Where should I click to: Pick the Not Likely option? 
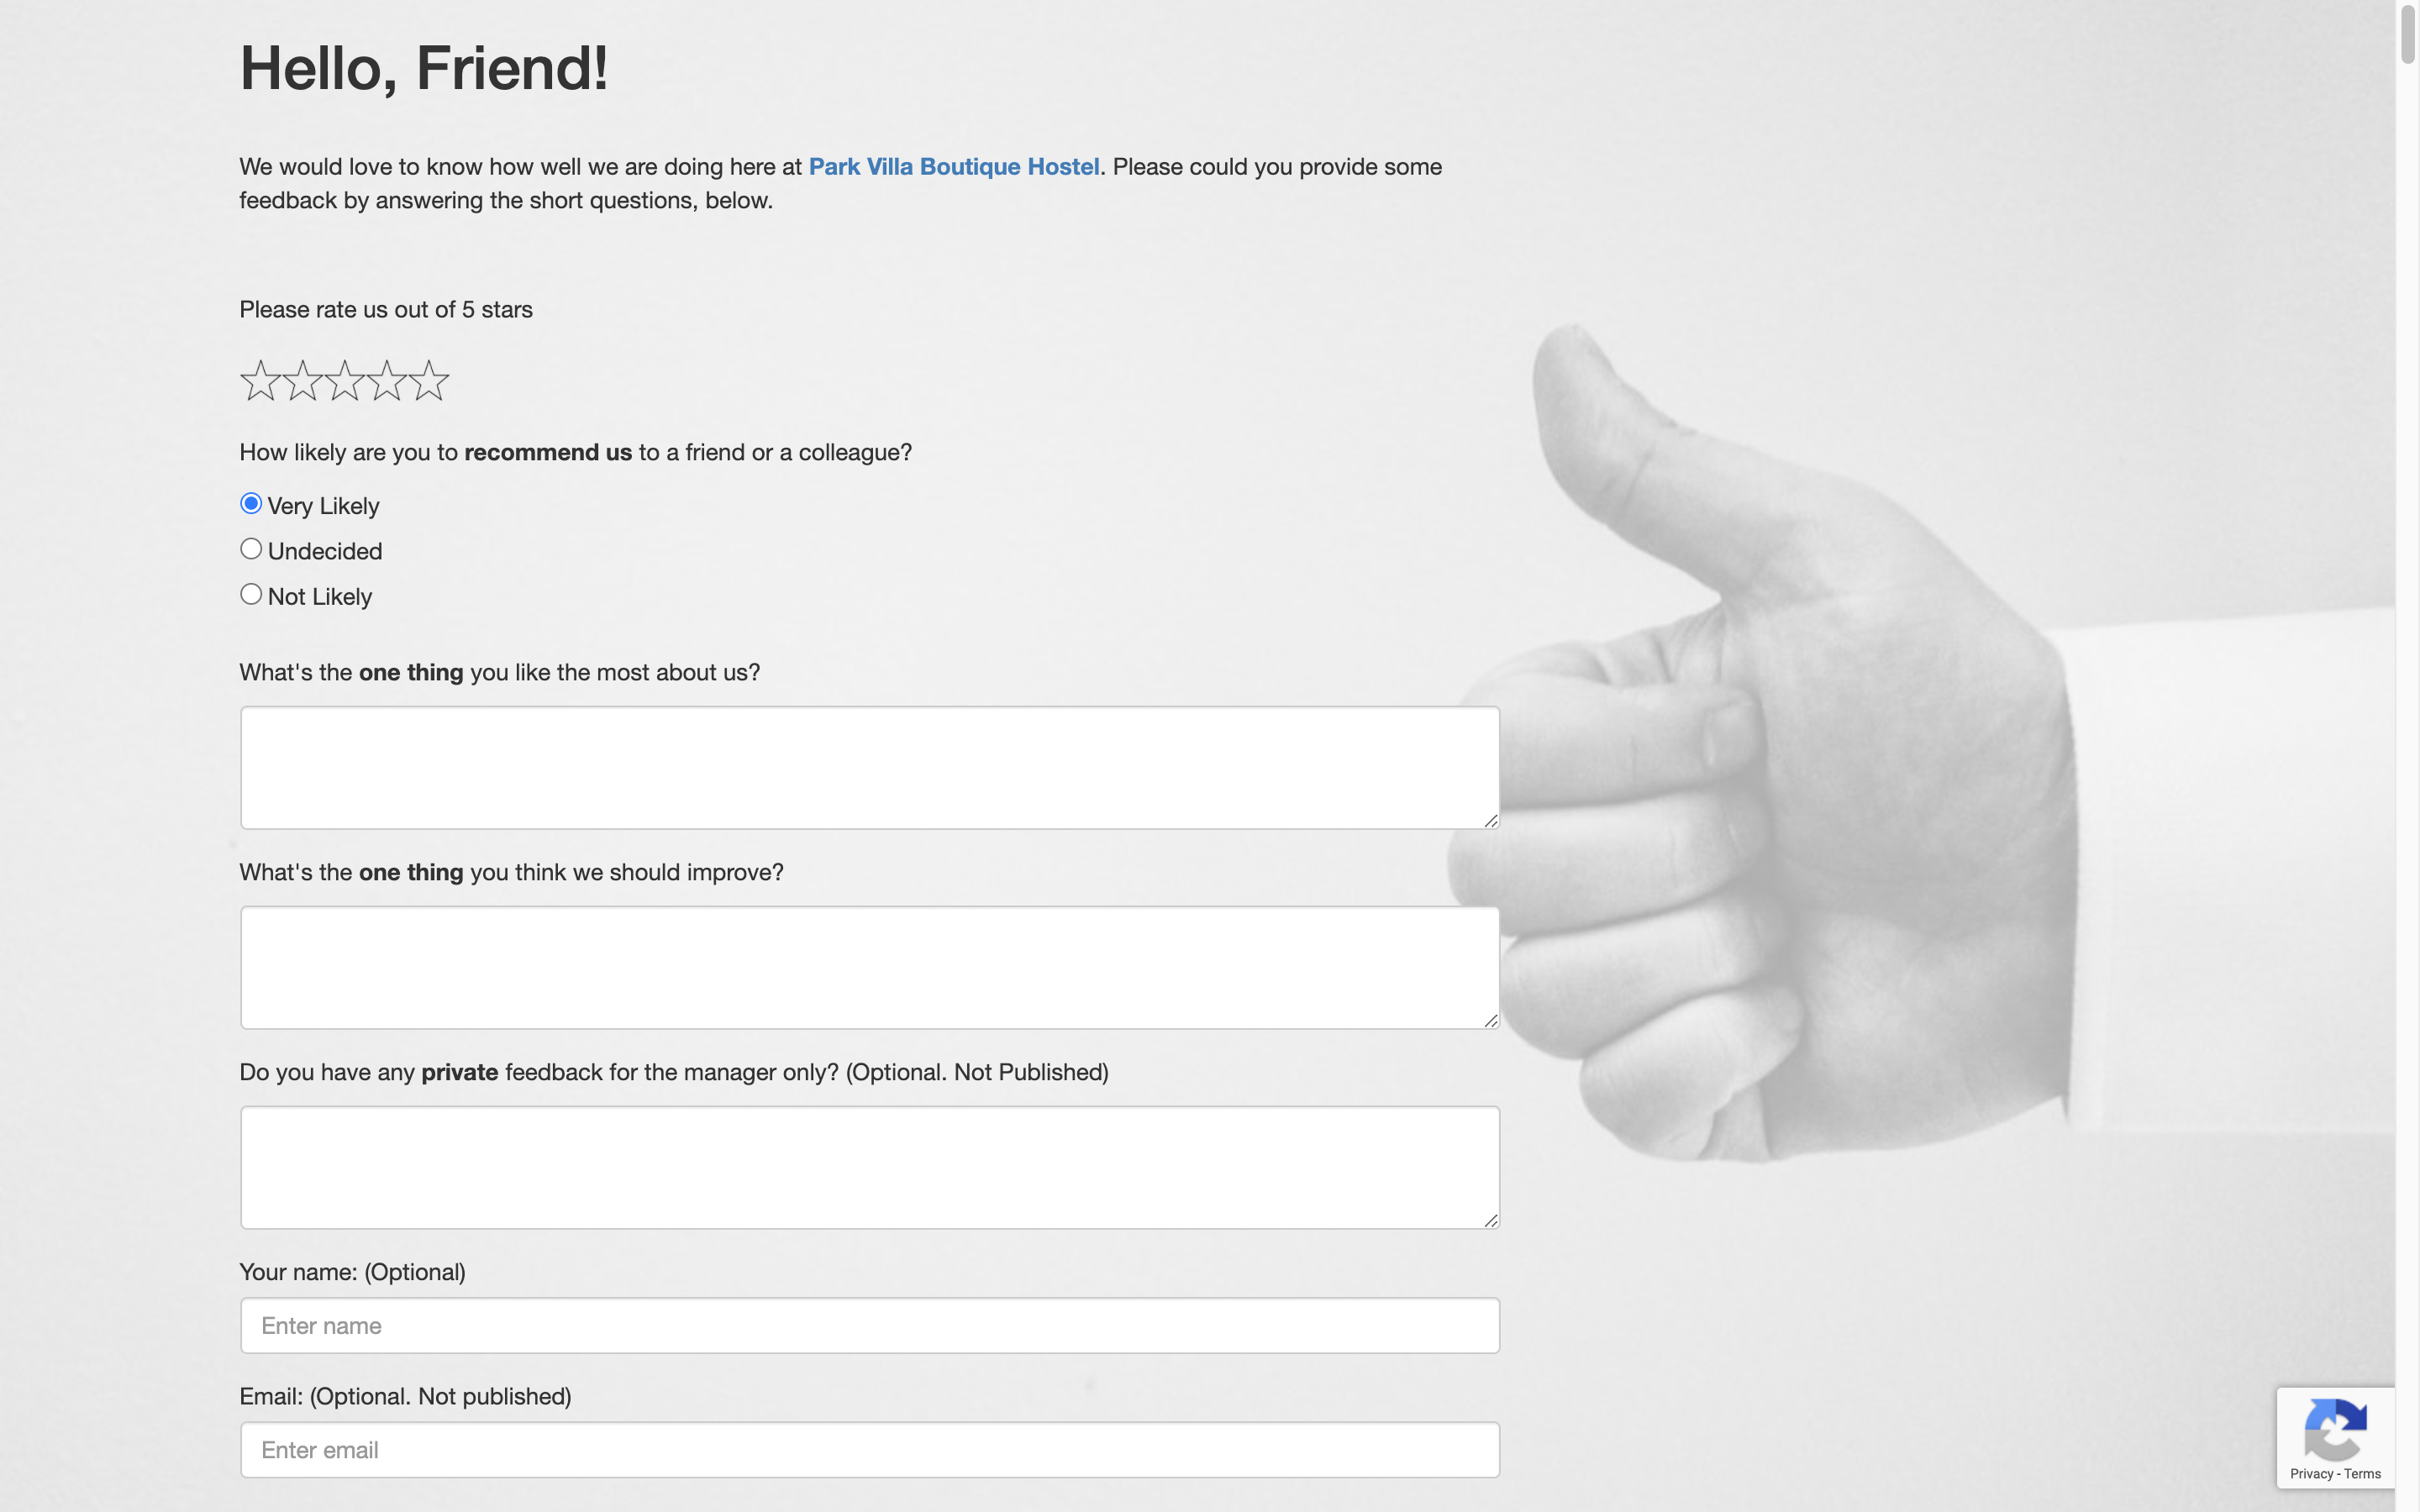point(251,595)
